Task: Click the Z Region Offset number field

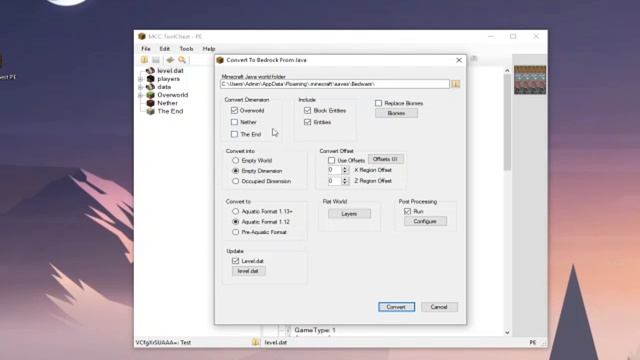Action: click(334, 180)
